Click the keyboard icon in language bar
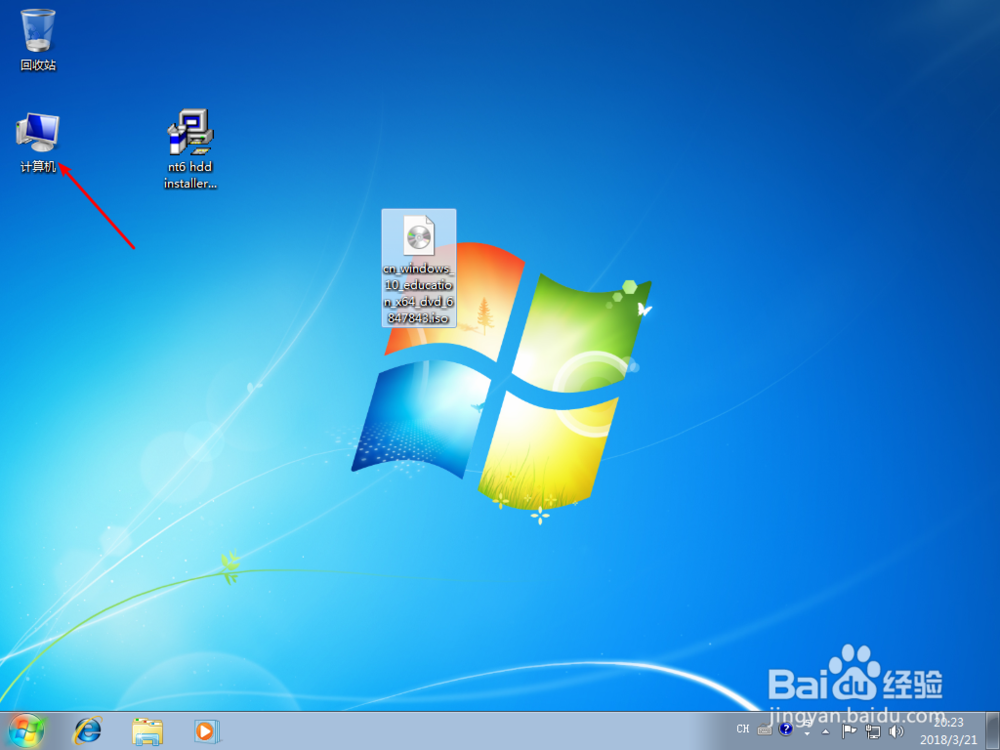 coord(764,730)
